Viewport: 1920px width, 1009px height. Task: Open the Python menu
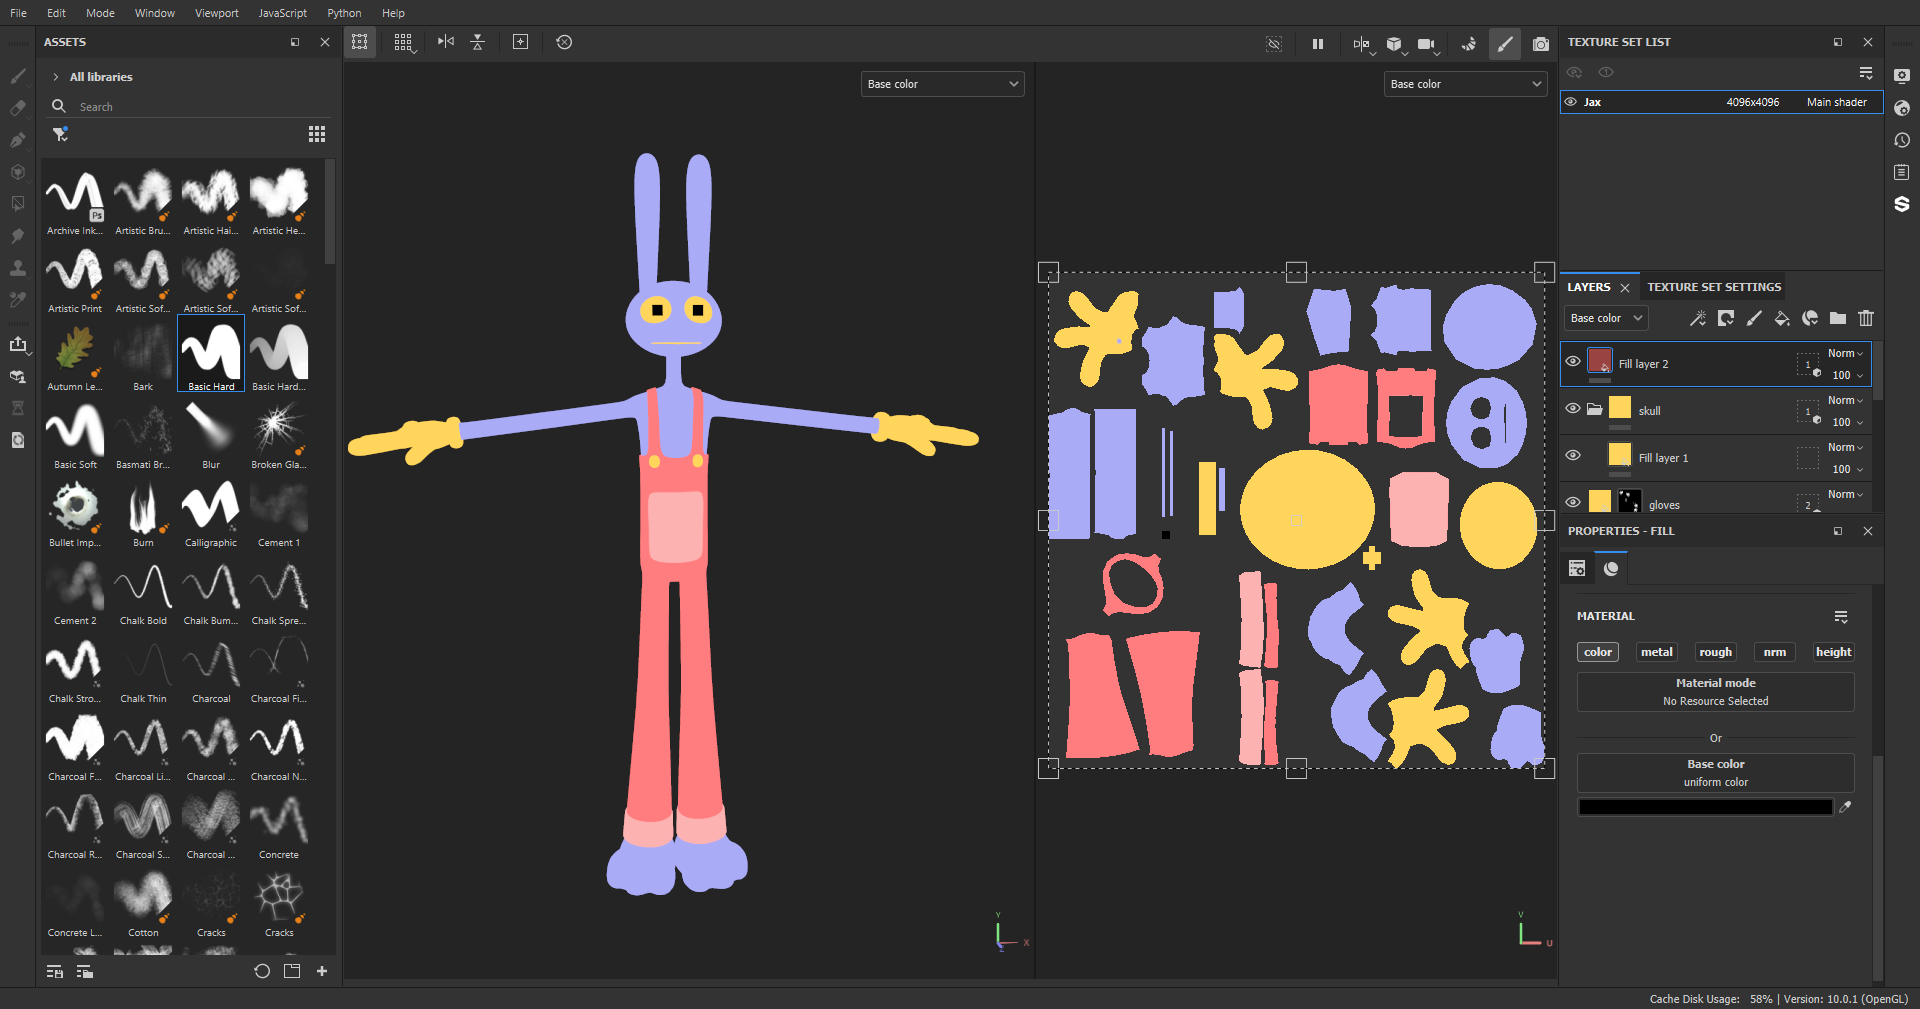point(344,13)
